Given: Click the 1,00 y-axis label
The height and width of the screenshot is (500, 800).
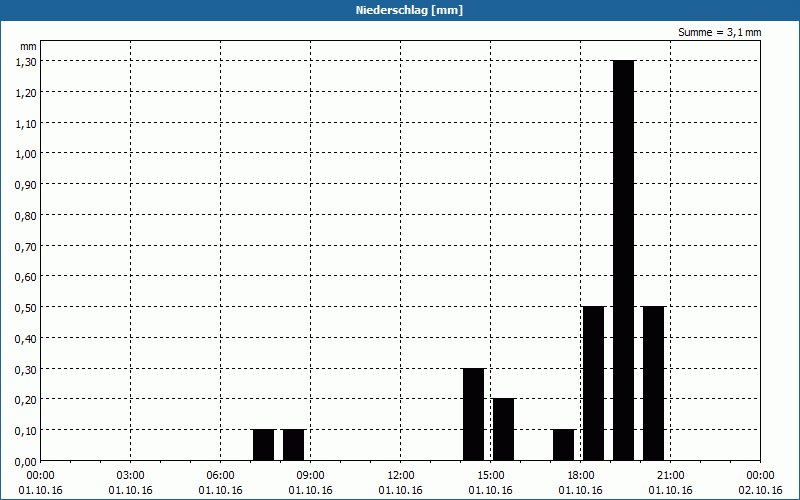Looking at the screenshot, I should coord(26,154).
